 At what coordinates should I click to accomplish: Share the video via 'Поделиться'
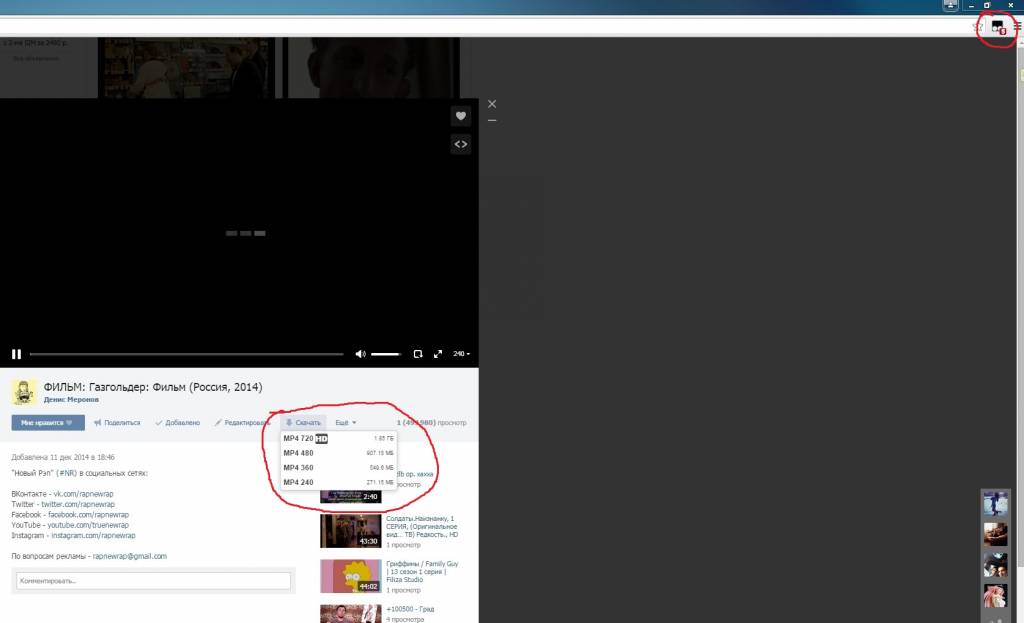[117, 423]
